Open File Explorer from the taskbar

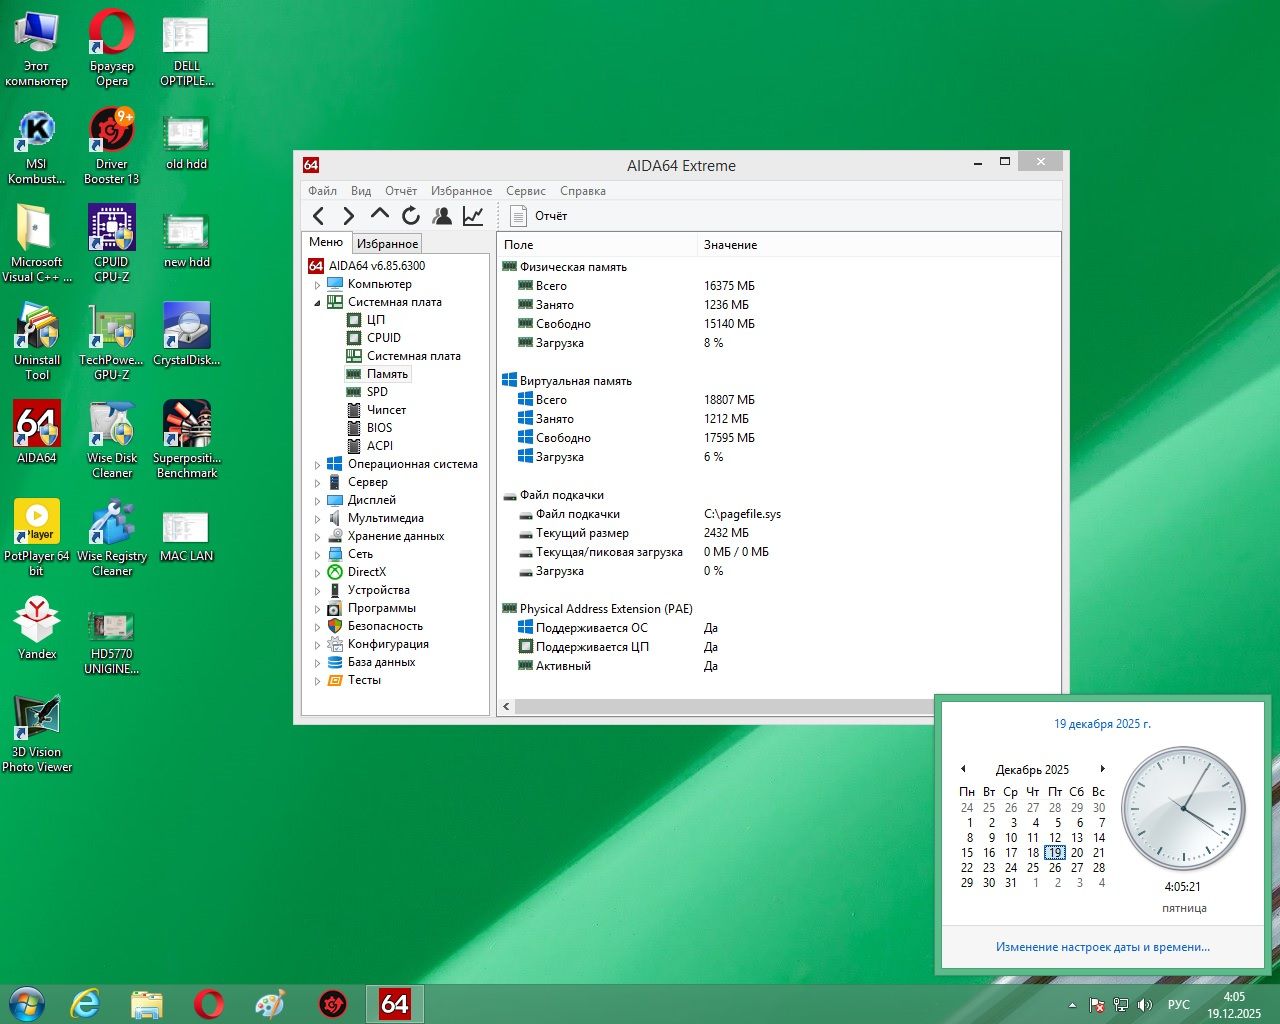click(x=147, y=1004)
